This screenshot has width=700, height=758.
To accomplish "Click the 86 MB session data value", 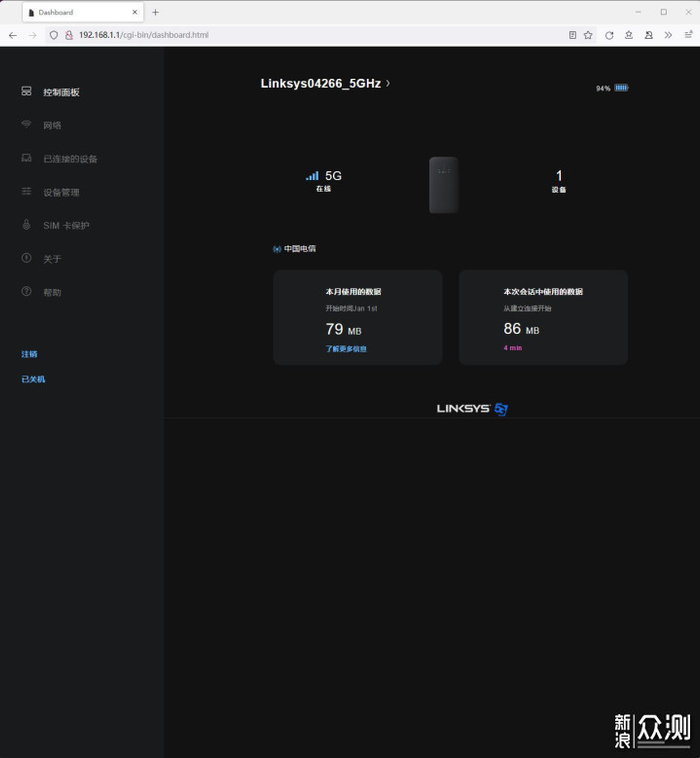I will [521, 329].
